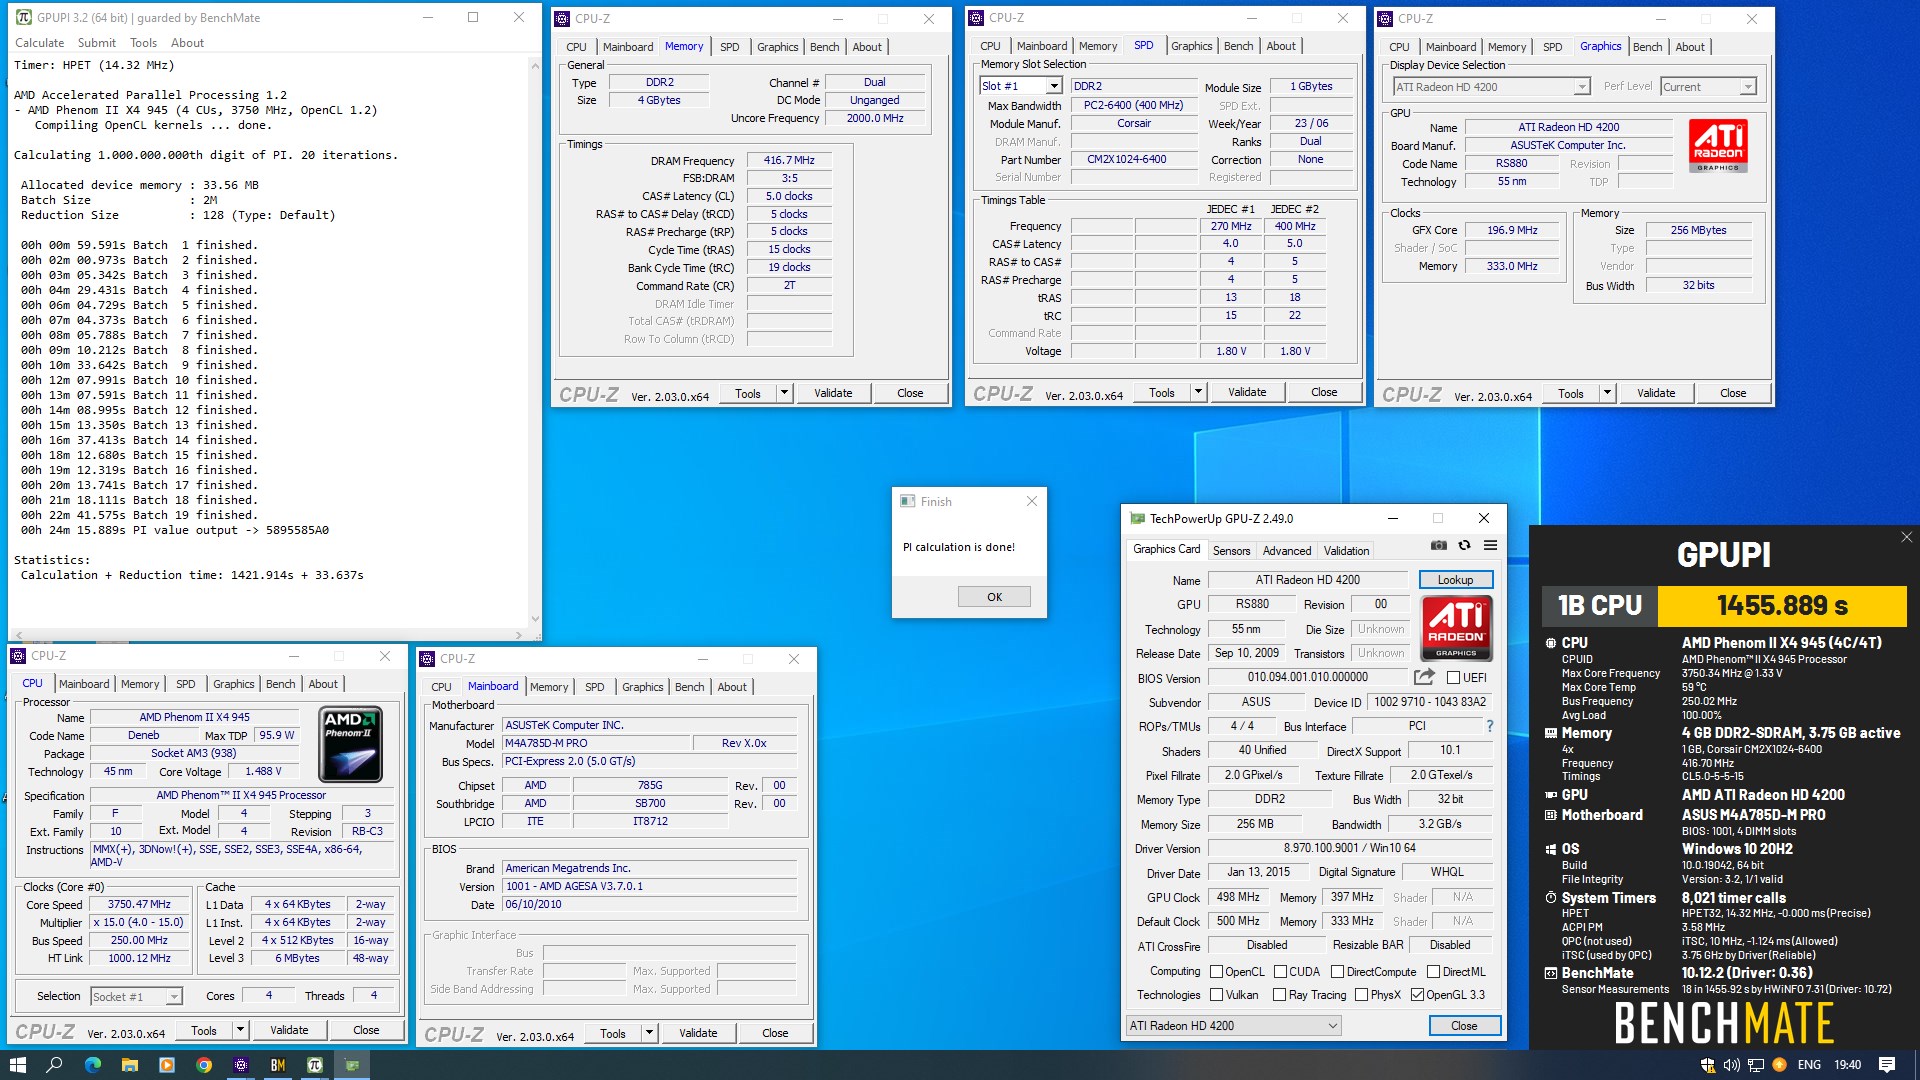Open the GPU-Z hamburger menu
The image size is (1920, 1080).
(1490, 546)
